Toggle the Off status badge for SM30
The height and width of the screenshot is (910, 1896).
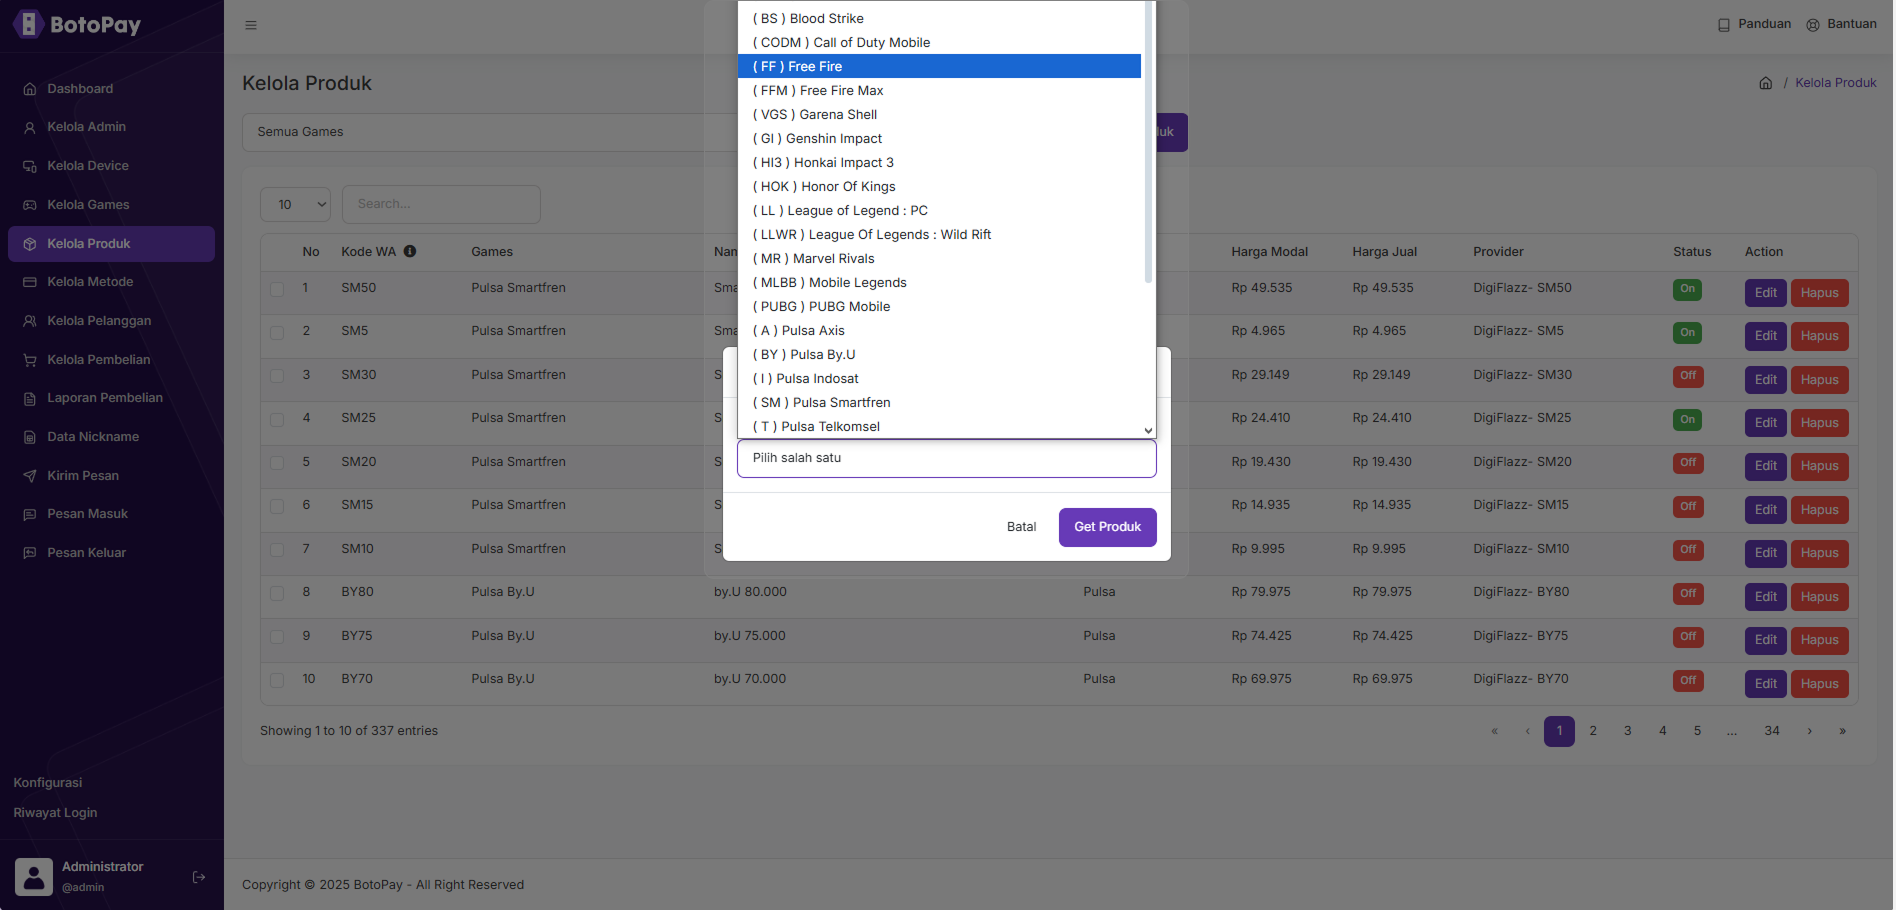(x=1688, y=376)
